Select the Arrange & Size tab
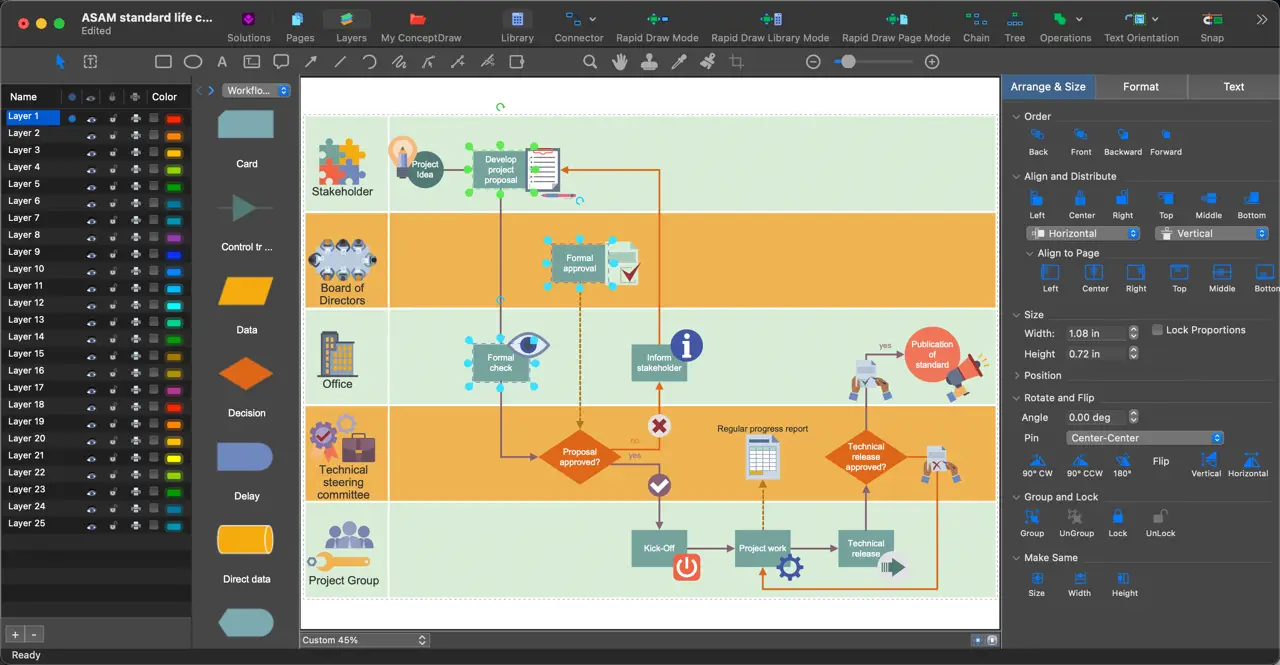Image resolution: width=1280 pixels, height=665 pixels. click(x=1048, y=87)
